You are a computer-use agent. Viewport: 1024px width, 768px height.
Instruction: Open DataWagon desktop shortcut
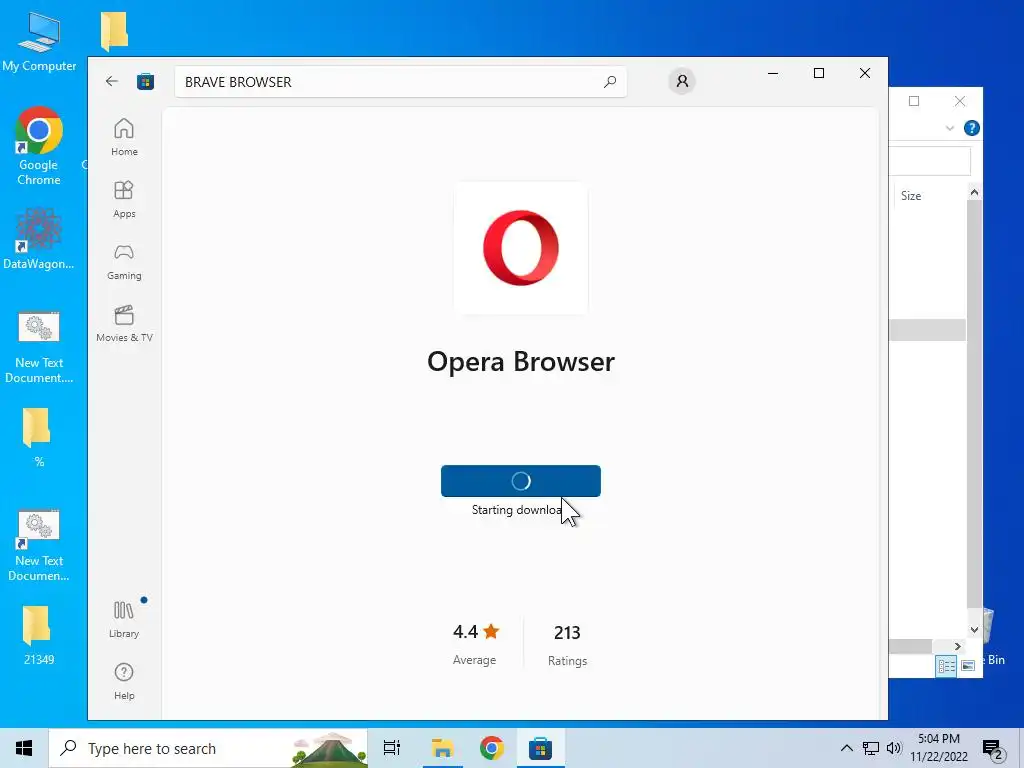(39, 238)
